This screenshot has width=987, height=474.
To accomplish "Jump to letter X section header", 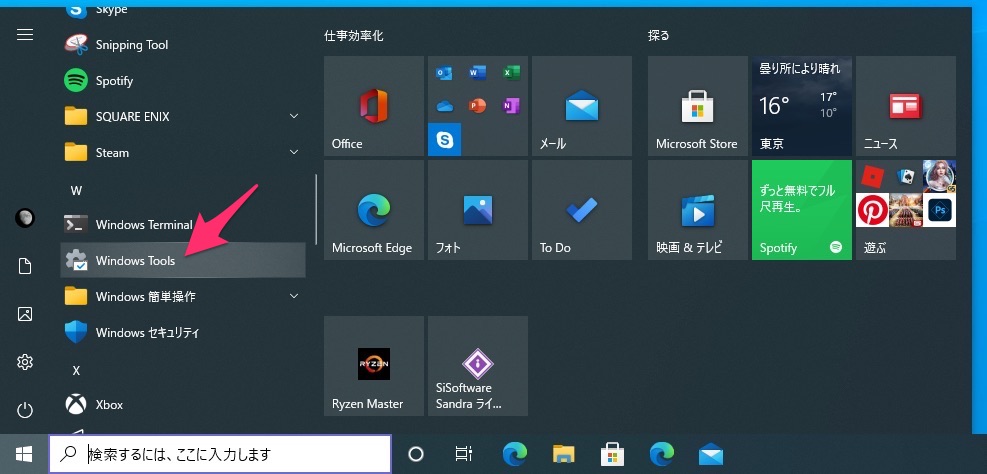I will (76, 371).
